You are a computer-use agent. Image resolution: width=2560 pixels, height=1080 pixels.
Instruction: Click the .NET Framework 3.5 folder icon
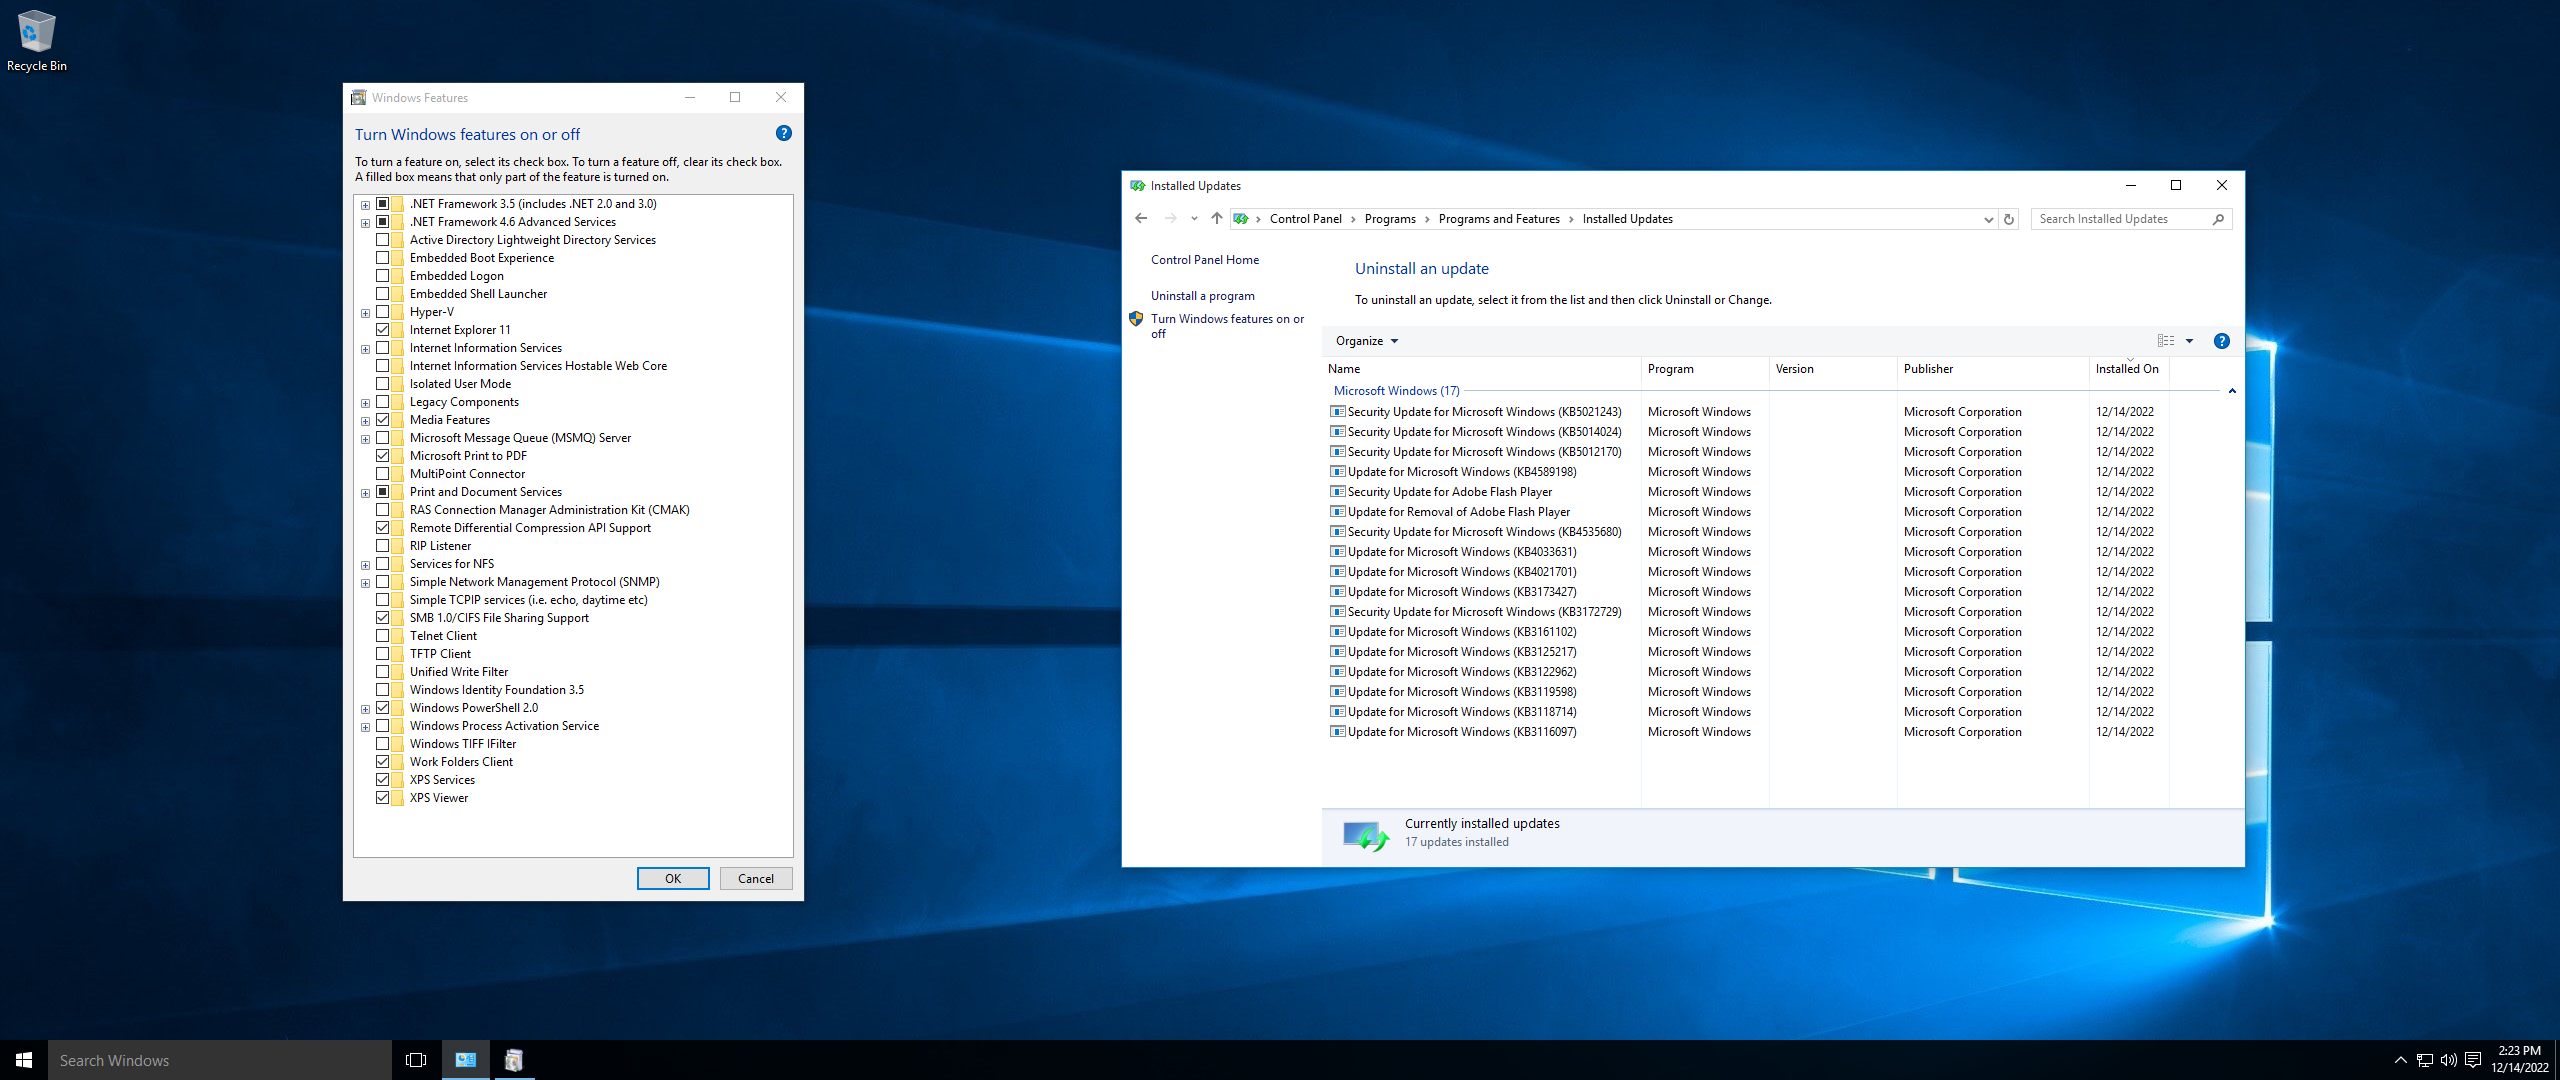pos(398,204)
